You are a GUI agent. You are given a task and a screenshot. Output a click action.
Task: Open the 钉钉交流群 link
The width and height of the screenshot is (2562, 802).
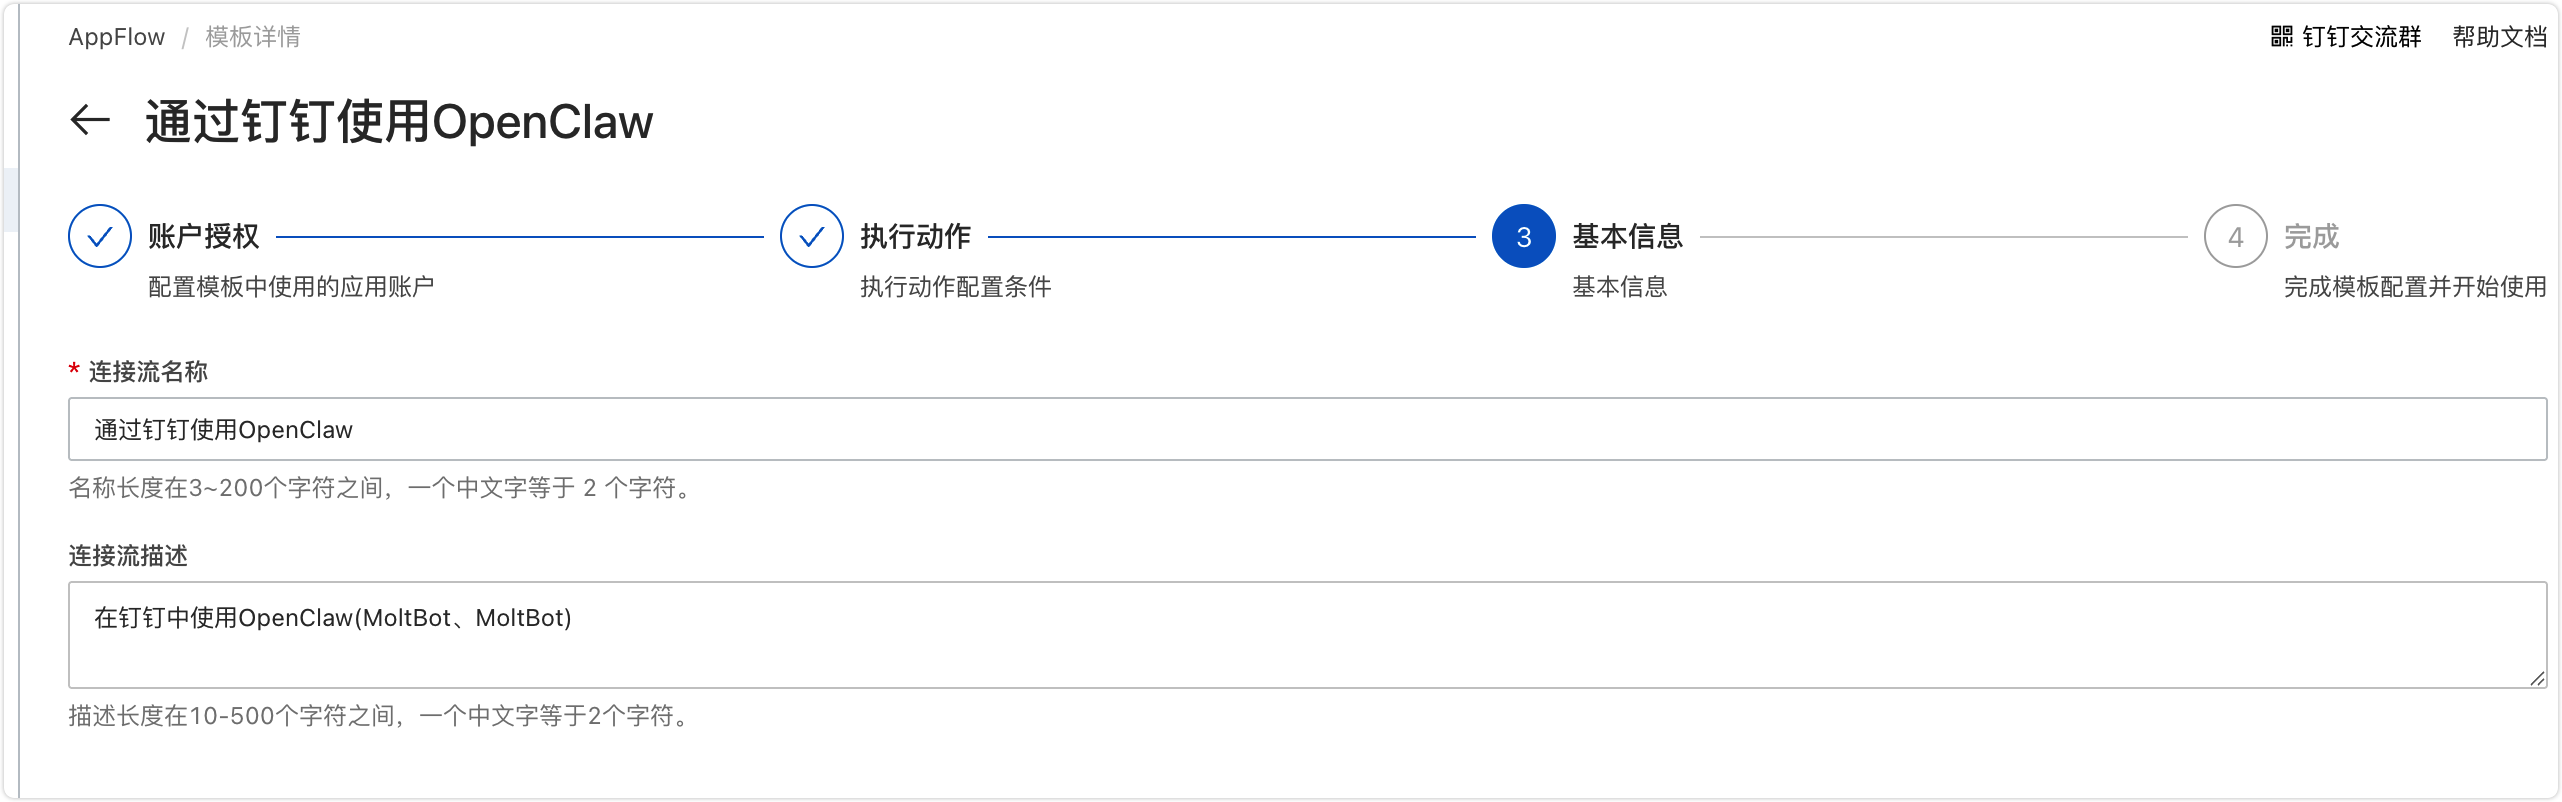[2362, 37]
